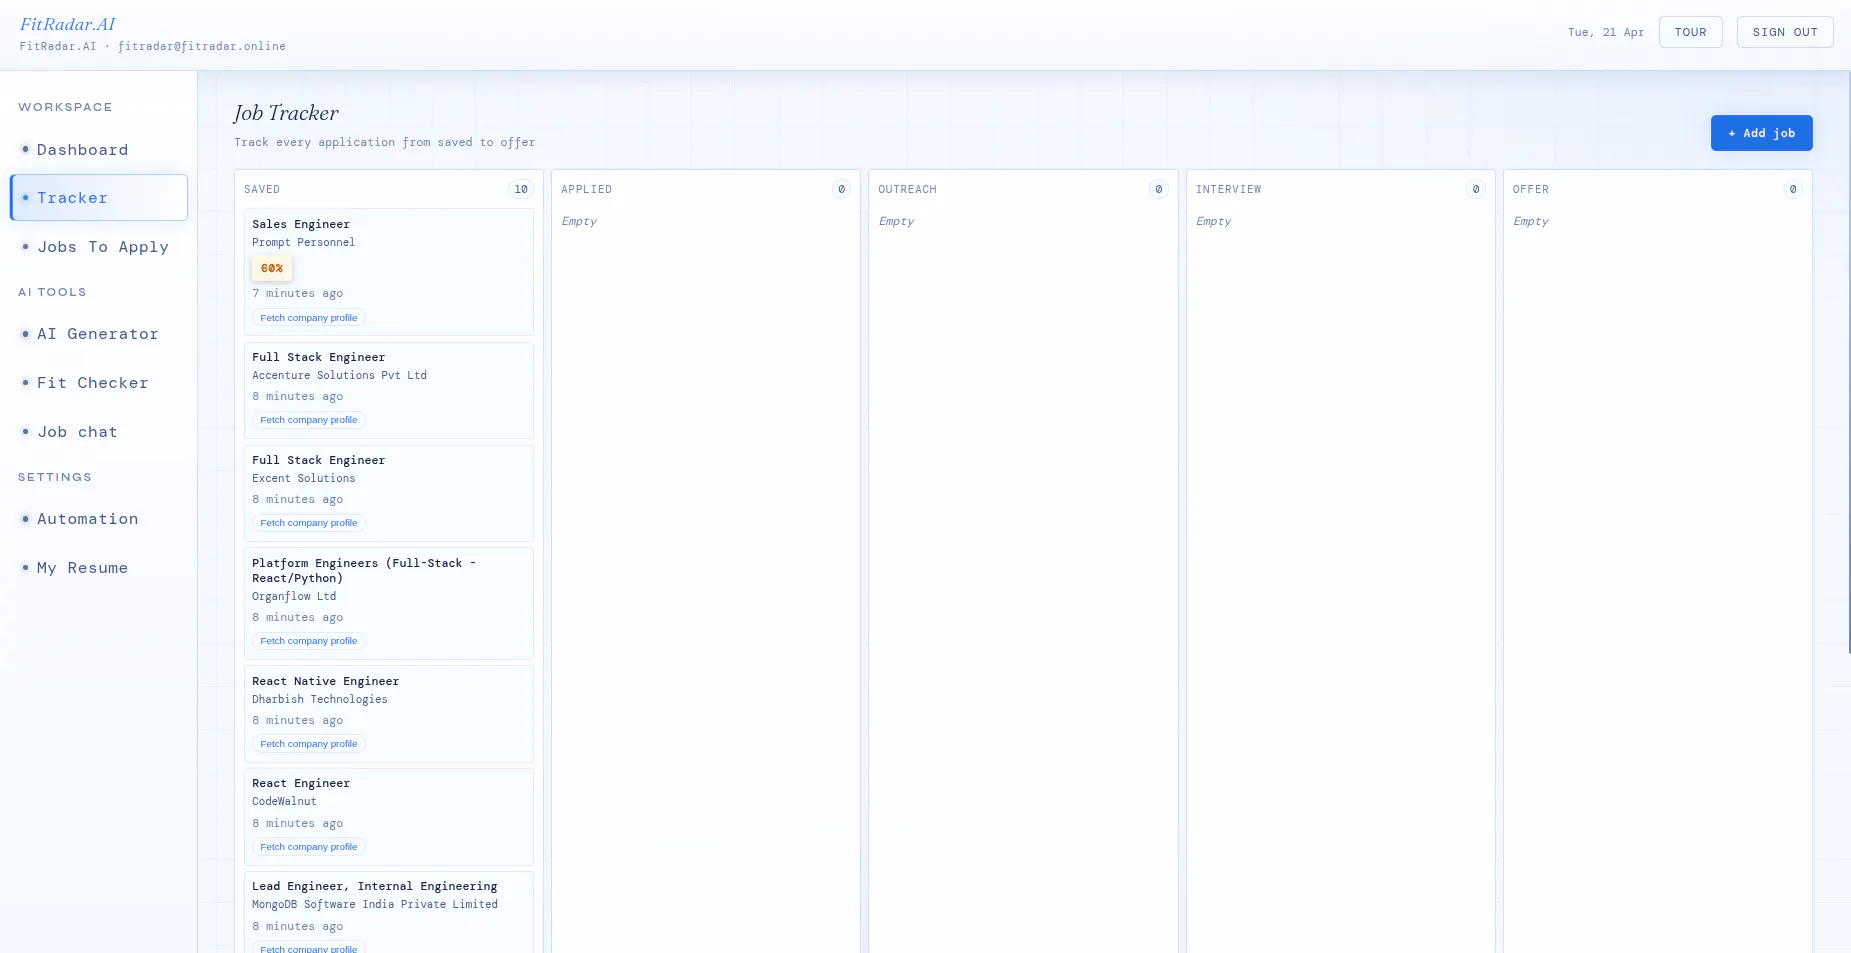
Task: Select the Tracker sidebar item
Action: 99,198
